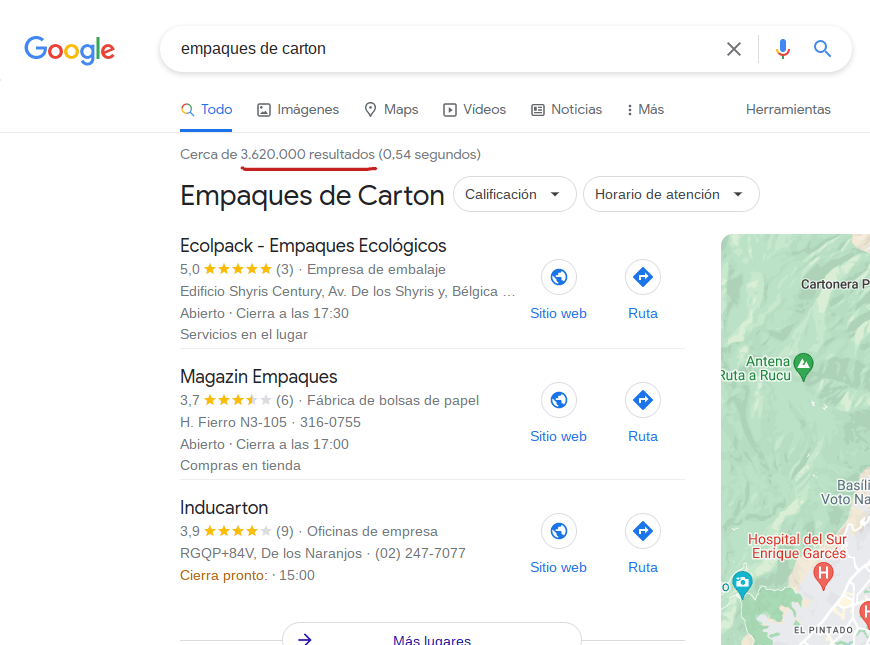Screen dimensions: 870x645
Task: Click the H. Fierro N3-105 address
Action: 233,422
